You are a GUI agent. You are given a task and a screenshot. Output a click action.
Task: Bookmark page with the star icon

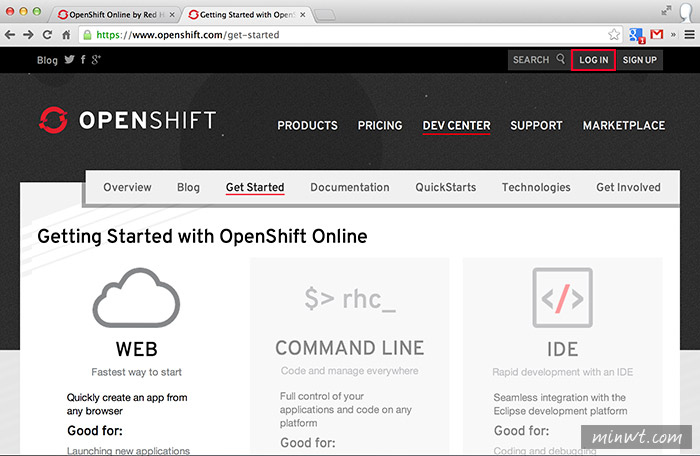click(x=614, y=34)
